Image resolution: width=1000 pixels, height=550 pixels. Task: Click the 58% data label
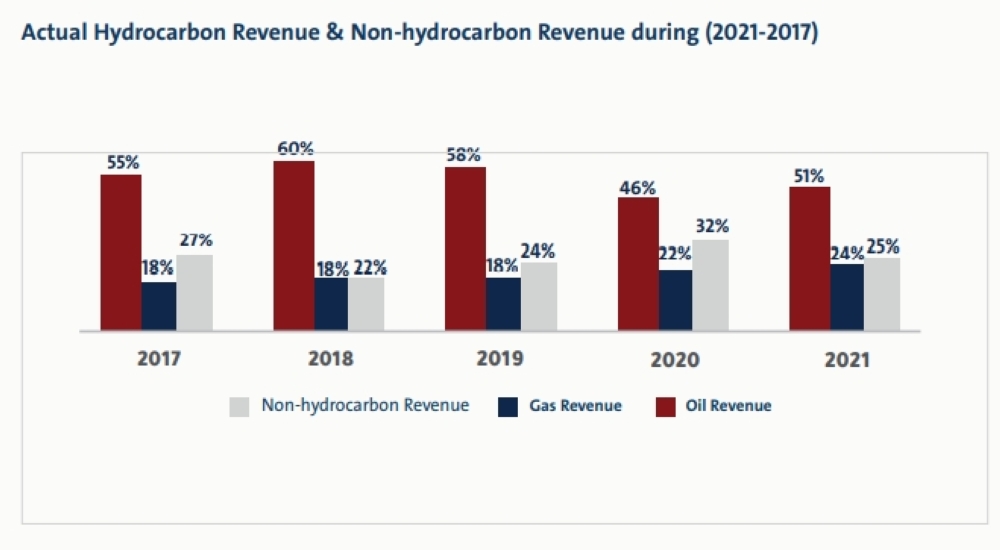(x=463, y=155)
